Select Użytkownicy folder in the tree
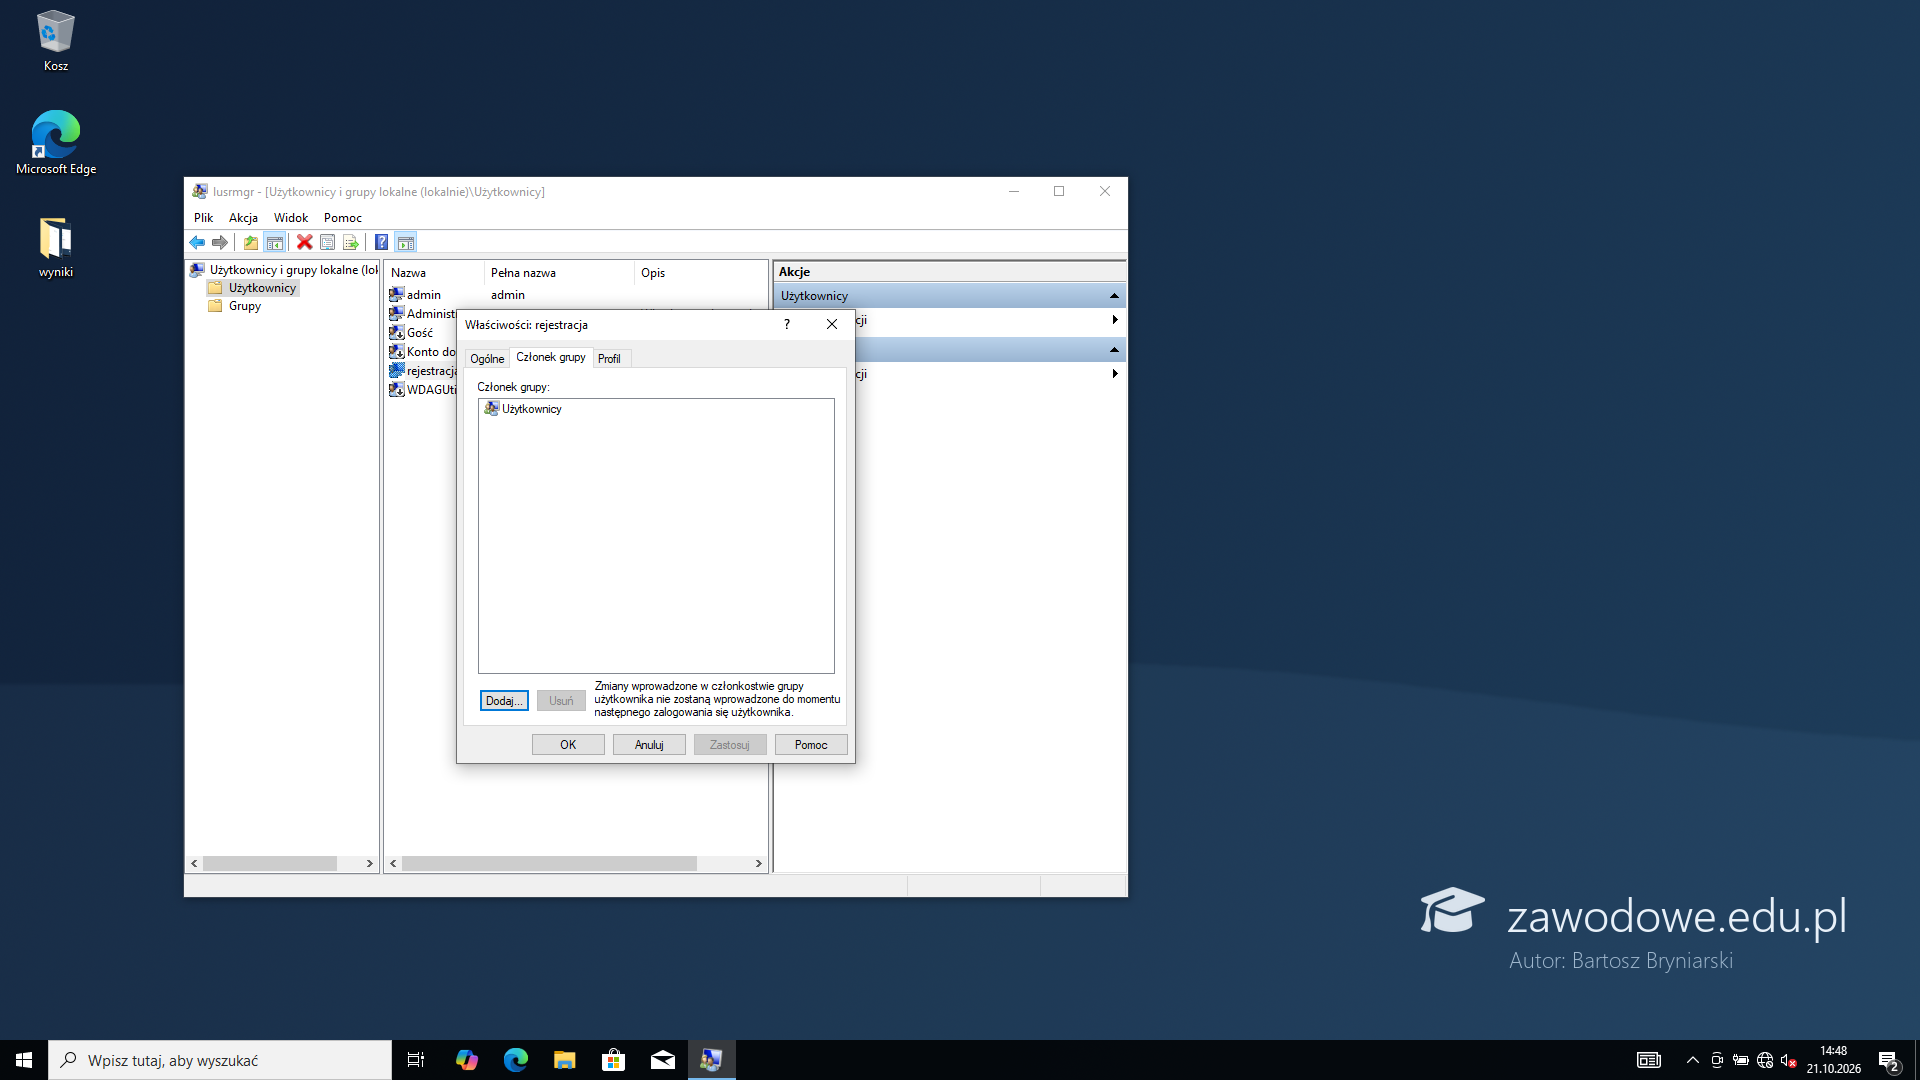The width and height of the screenshot is (1920, 1080). (253, 288)
